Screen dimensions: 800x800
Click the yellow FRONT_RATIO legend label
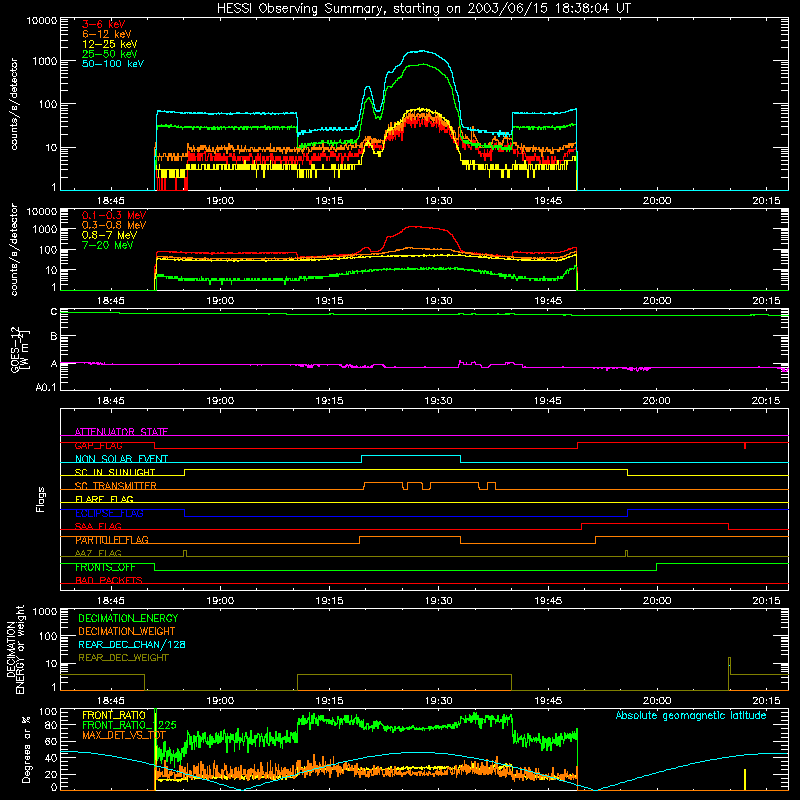[x=114, y=715]
